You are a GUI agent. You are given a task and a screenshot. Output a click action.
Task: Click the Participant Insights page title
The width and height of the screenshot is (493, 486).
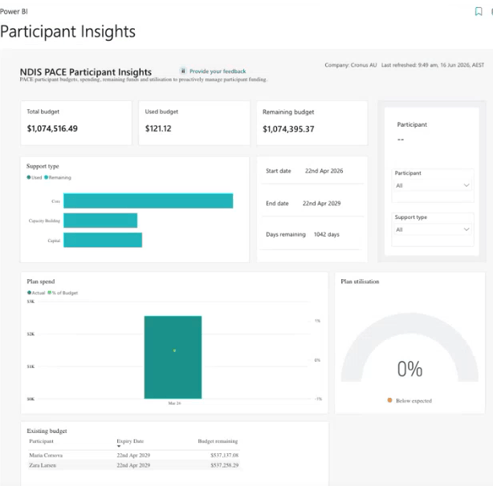coord(68,32)
